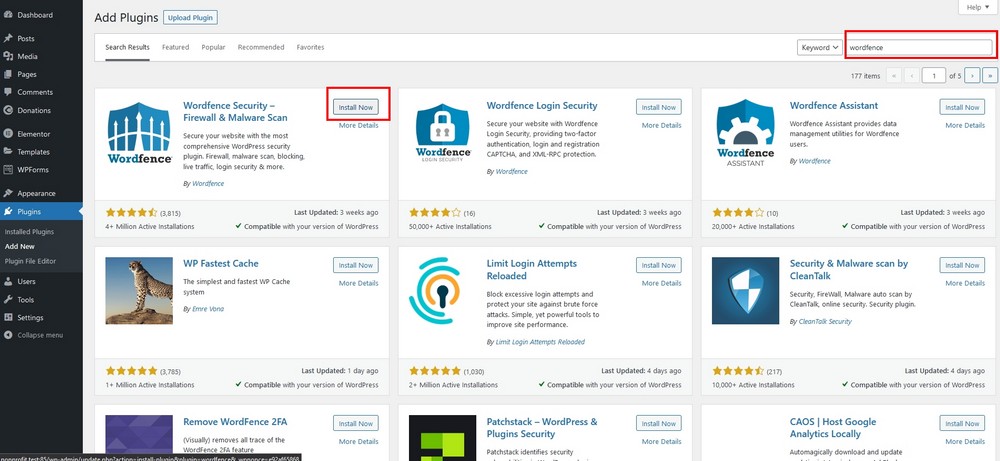The height and width of the screenshot is (461, 1000).
Task: Click the Upload Plugin button
Action: [190, 18]
